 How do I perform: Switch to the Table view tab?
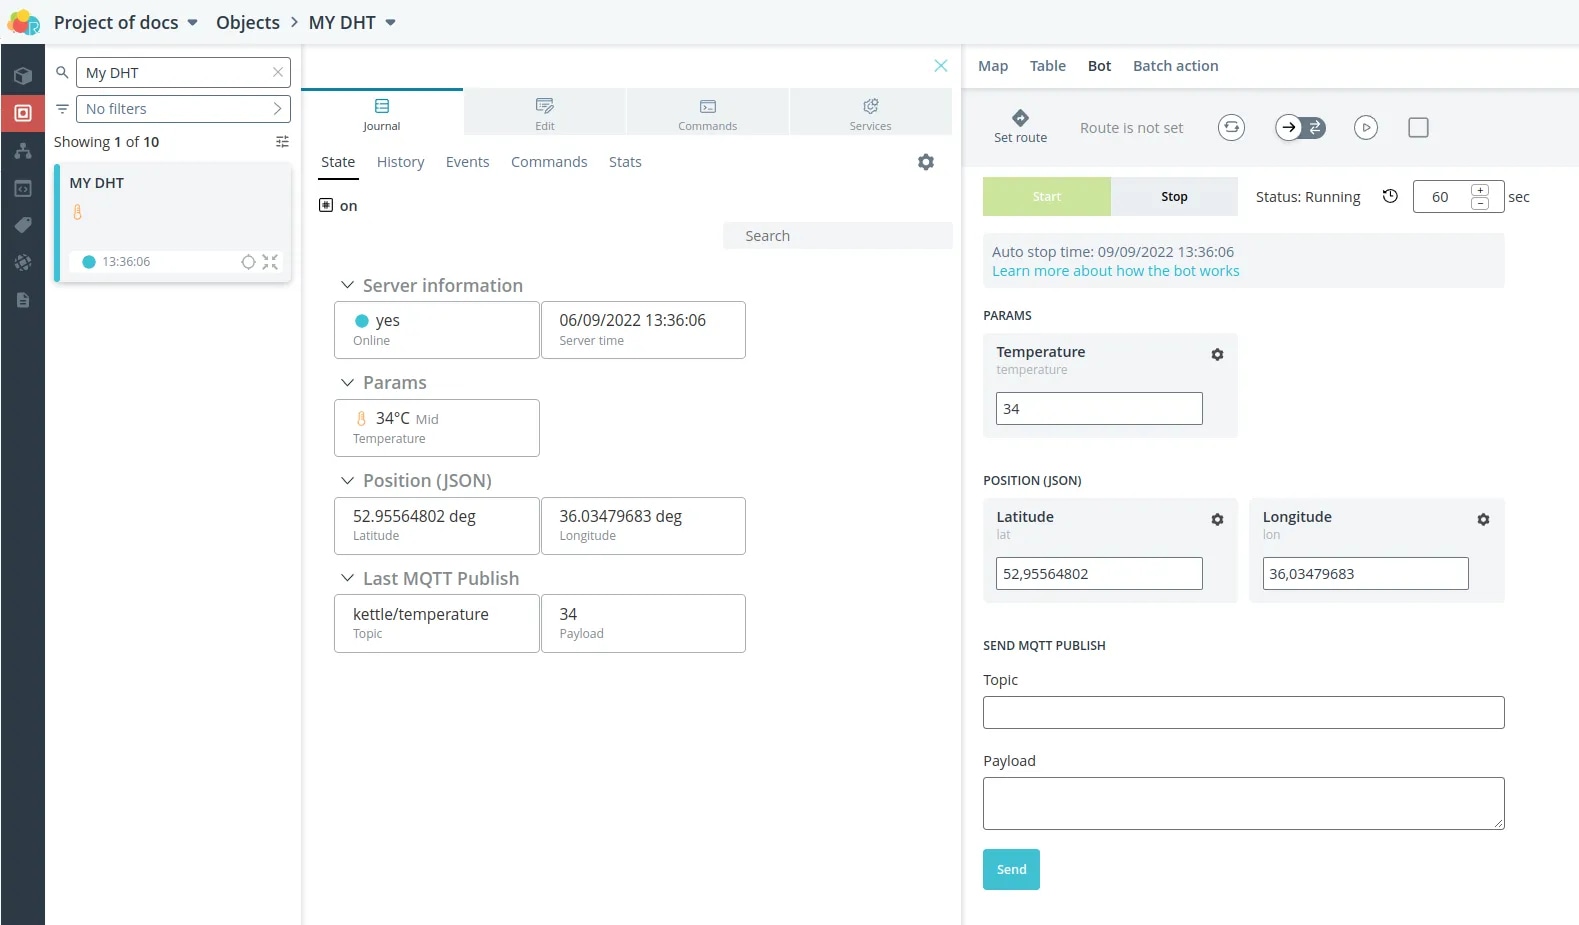[x=1048, y=66]
